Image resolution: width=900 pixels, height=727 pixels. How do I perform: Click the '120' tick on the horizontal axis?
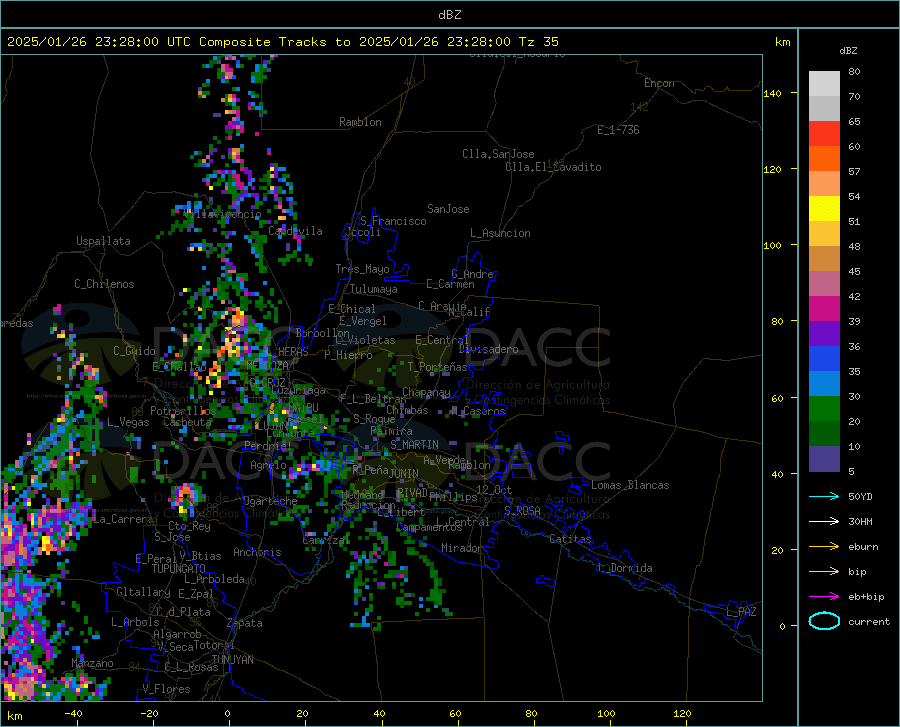(682, 713)
